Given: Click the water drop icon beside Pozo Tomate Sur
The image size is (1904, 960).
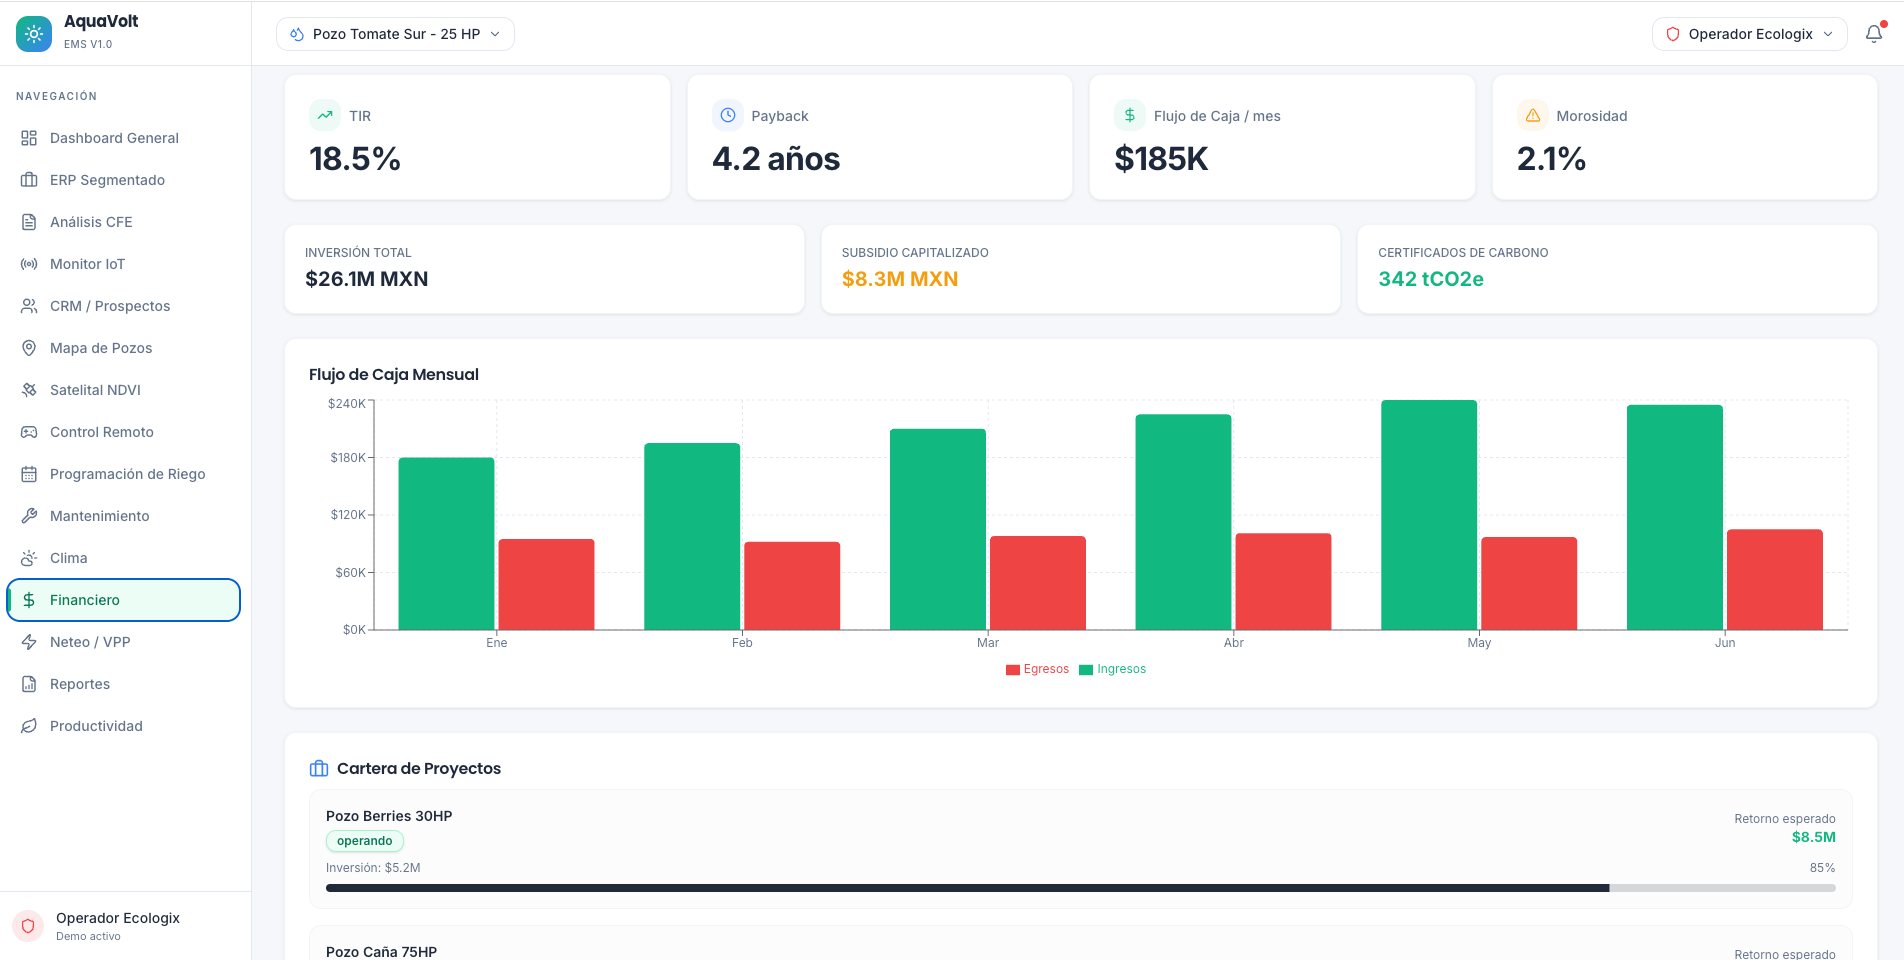Looking at the screenshot, I should tap(297, 34).
